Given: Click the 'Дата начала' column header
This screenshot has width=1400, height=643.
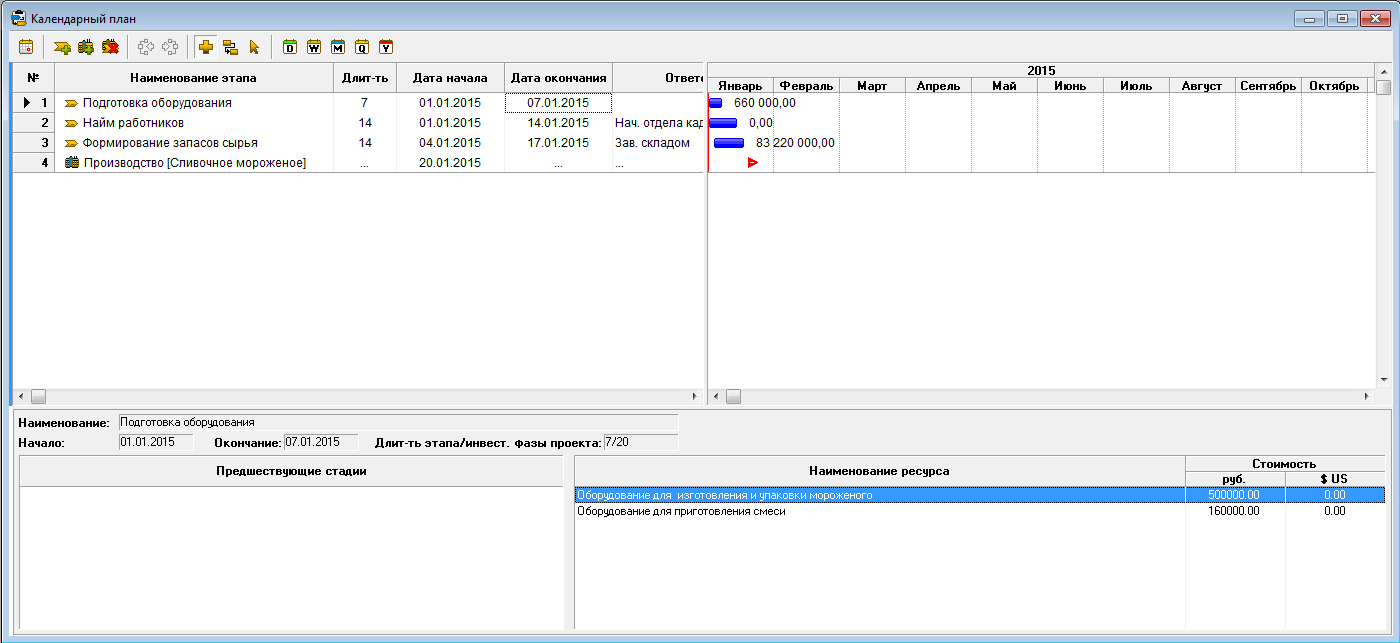Looking at the screenshot, I should pyautogui.click(x=450, y=78).
